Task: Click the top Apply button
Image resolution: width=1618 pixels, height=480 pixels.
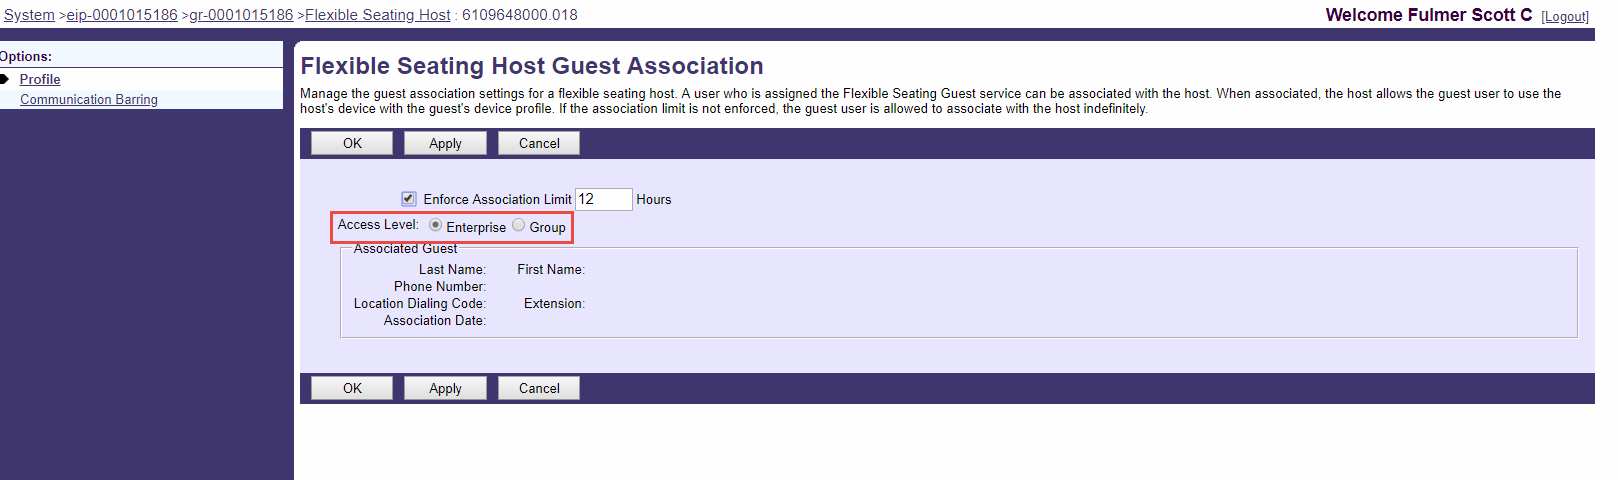Action: pyautogui.click(x=445, y=143)
